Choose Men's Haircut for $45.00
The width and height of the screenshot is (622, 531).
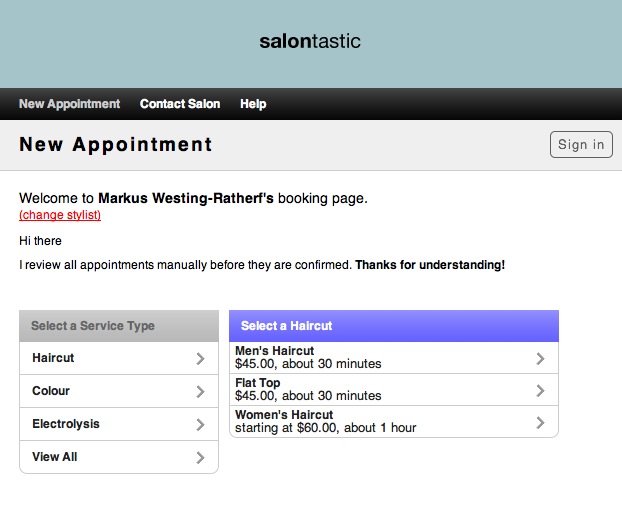pyautogui.click(x=394, y=358)
